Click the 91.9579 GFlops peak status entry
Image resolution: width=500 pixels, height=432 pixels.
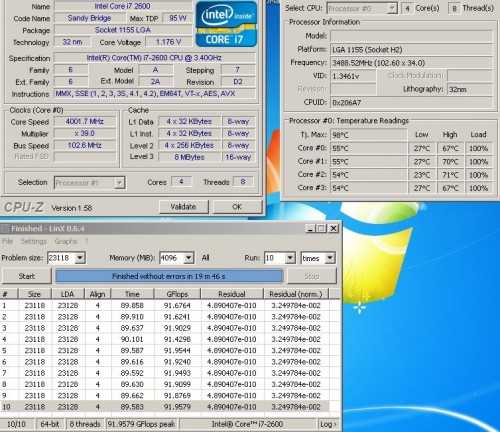click(142, 424)
